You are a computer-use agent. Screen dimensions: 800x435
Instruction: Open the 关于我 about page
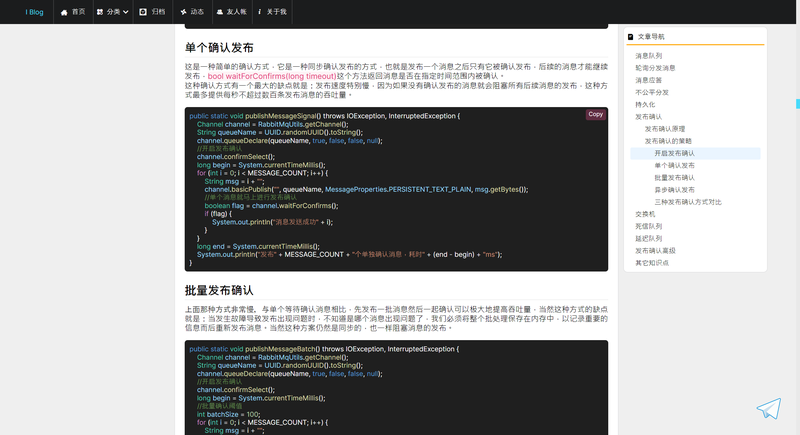pyautogui.click(x=272, y=12)
